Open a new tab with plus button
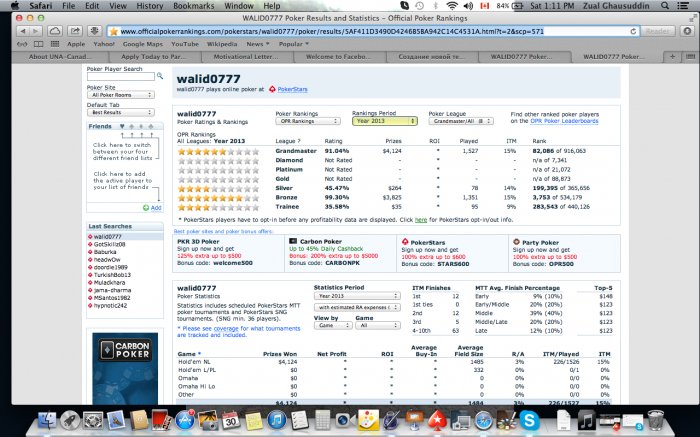700x437 pixels. pos(672,57)
